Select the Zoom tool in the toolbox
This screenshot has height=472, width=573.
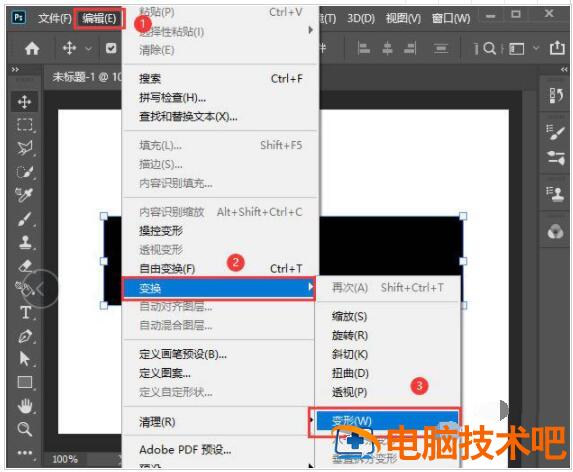[x=24, y=429]
